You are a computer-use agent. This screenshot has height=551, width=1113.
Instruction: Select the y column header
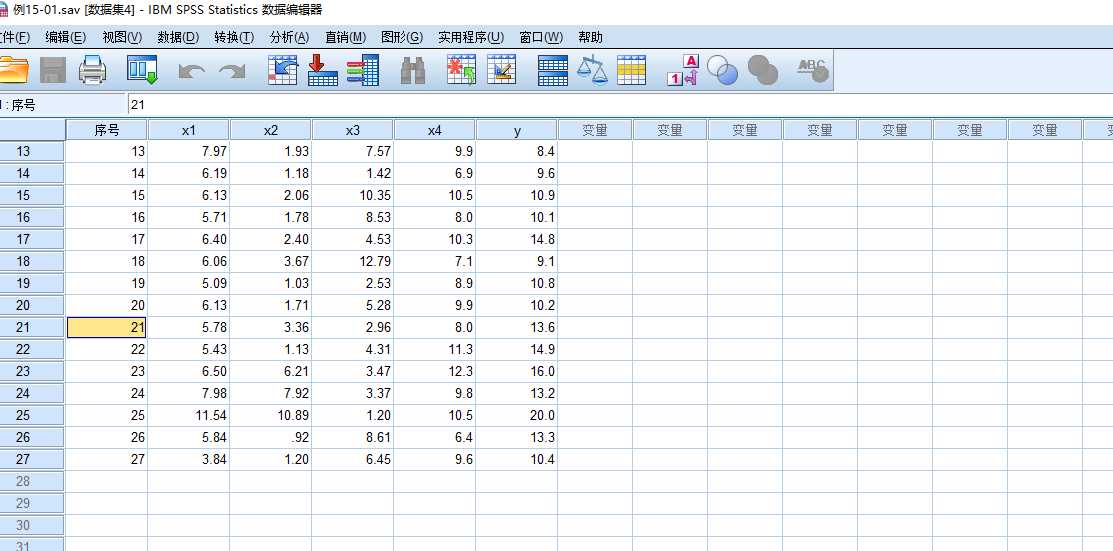(517, 130)
